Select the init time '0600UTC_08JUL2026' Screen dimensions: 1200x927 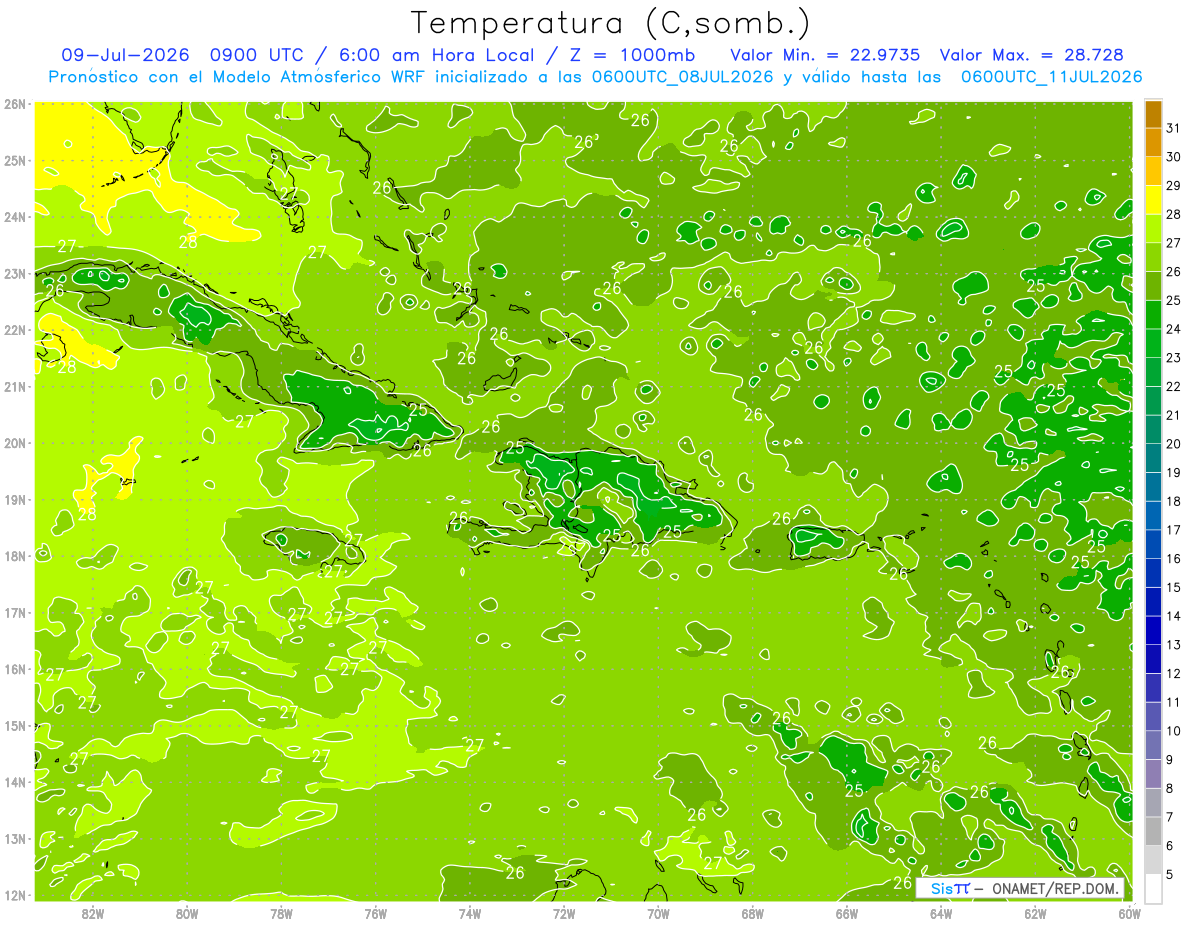[683, 77]
